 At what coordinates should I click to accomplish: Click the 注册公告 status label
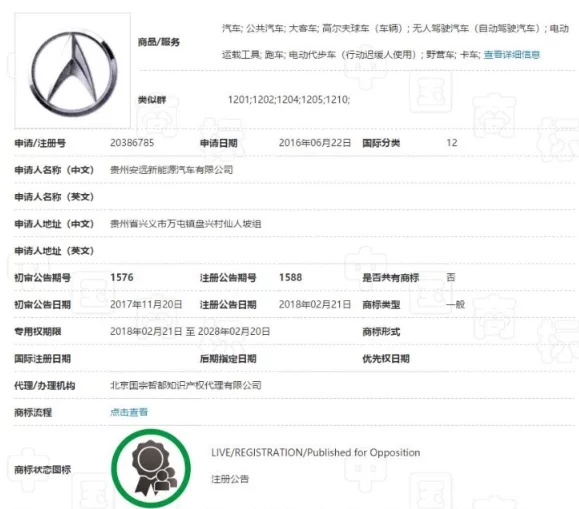coord(230,479)
